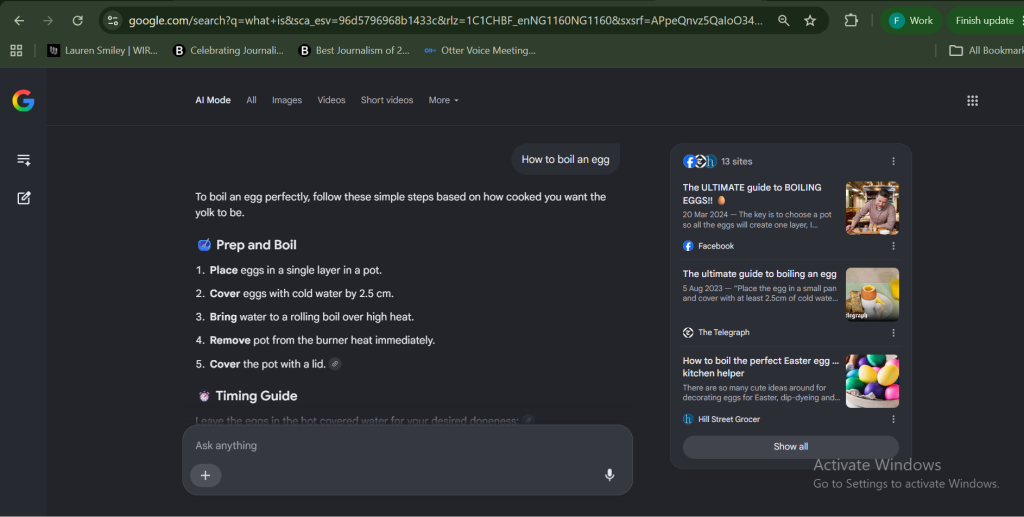This screenshot has height=517, width=1024.
Task: Click step 'Remove pot from the burner heat immediately.'
Action: (322, 341)
